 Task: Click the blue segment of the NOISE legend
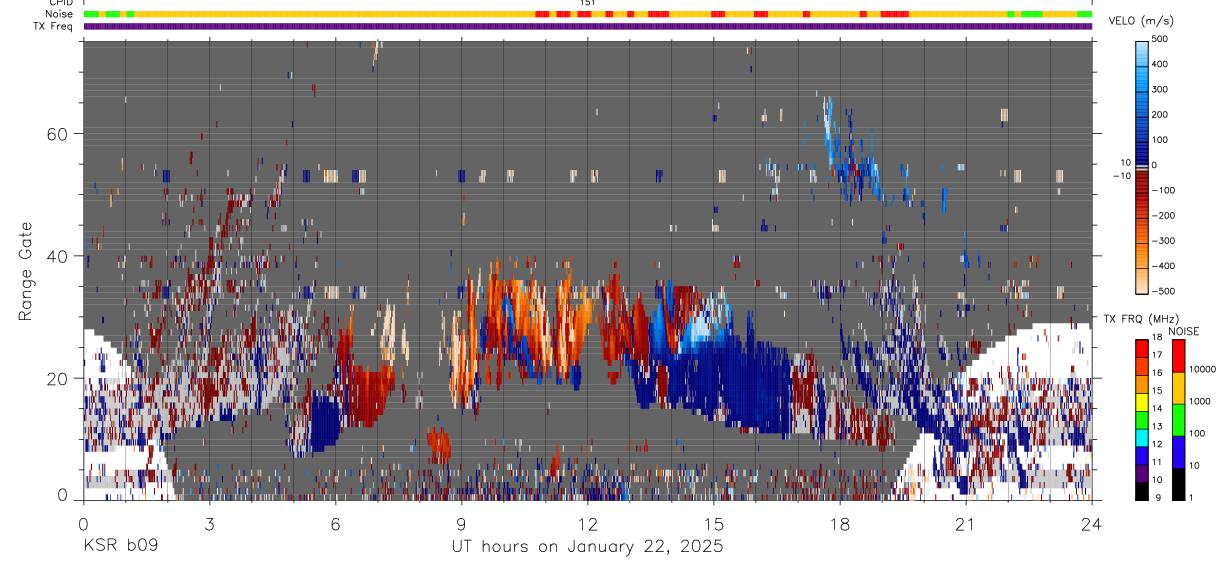click(x=1179, y=452)
